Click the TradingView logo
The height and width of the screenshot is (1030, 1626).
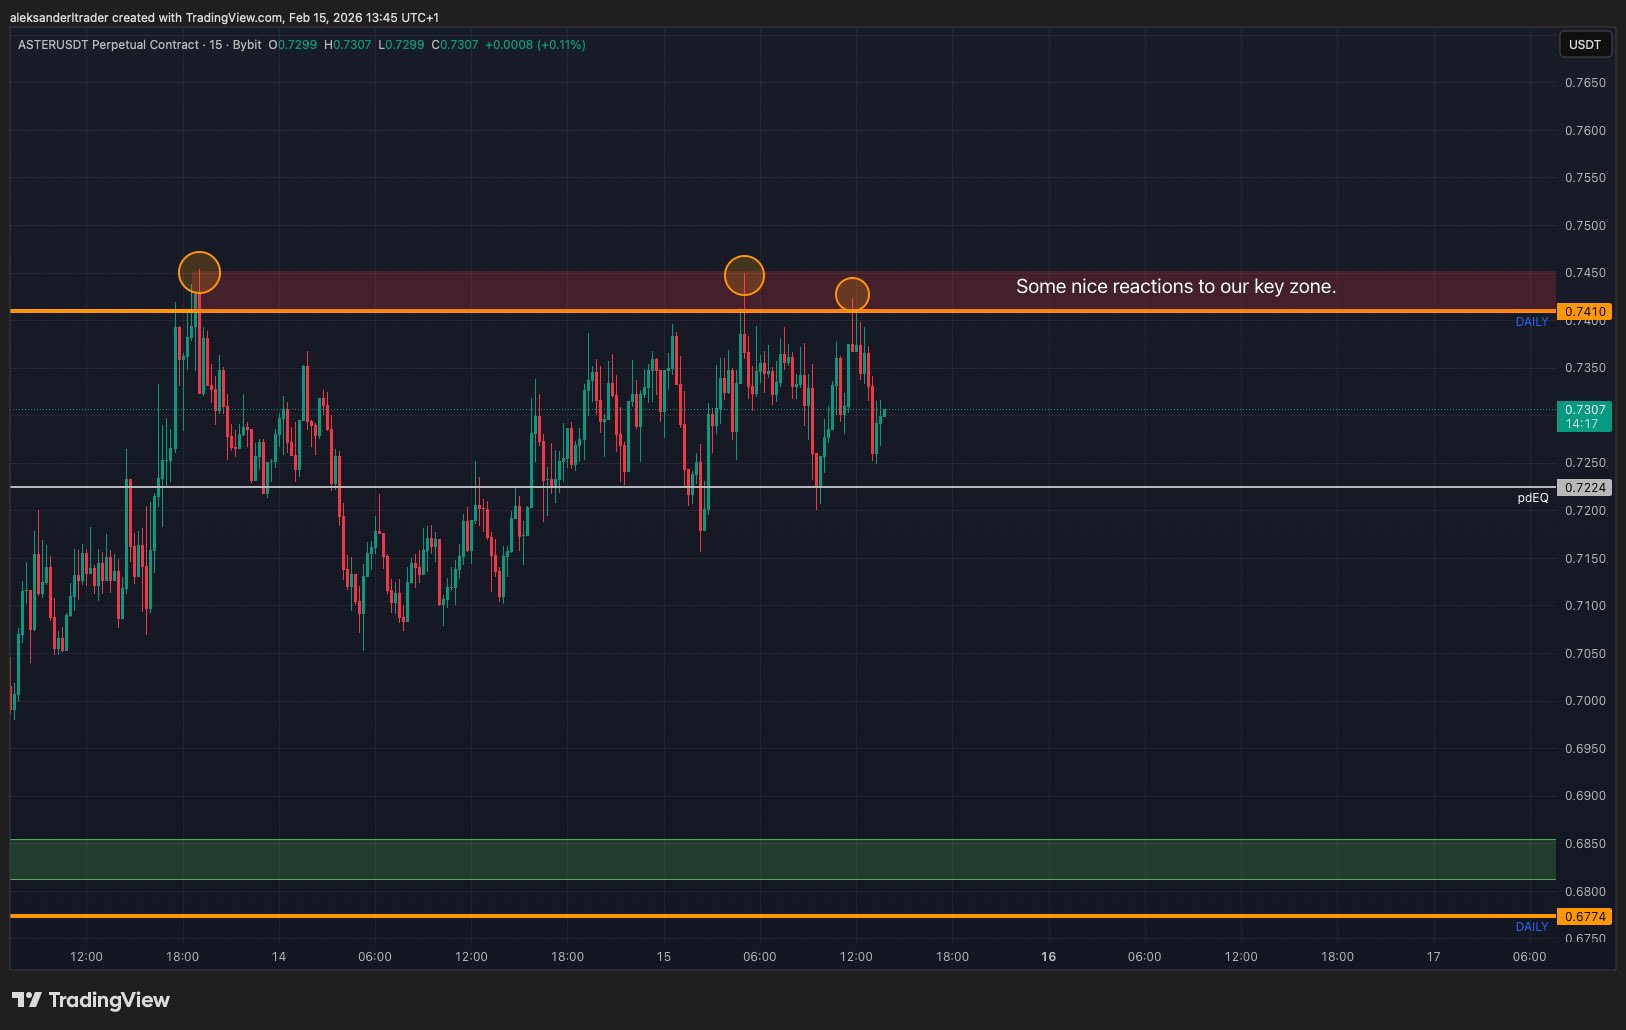pos(91,1000)
